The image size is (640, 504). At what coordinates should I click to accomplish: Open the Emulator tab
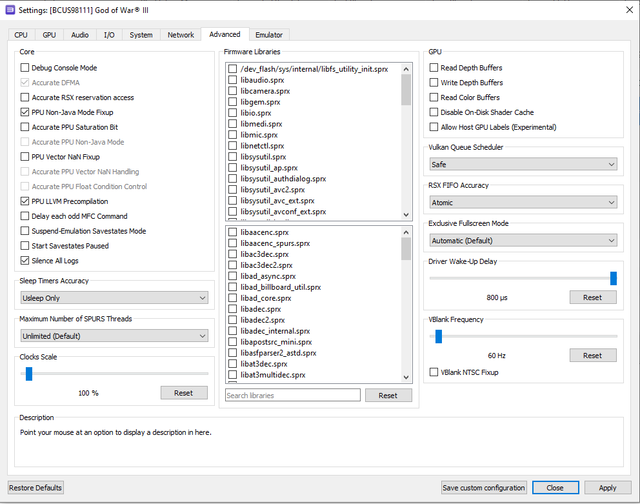pyautogui.click(x=269, y=35)
